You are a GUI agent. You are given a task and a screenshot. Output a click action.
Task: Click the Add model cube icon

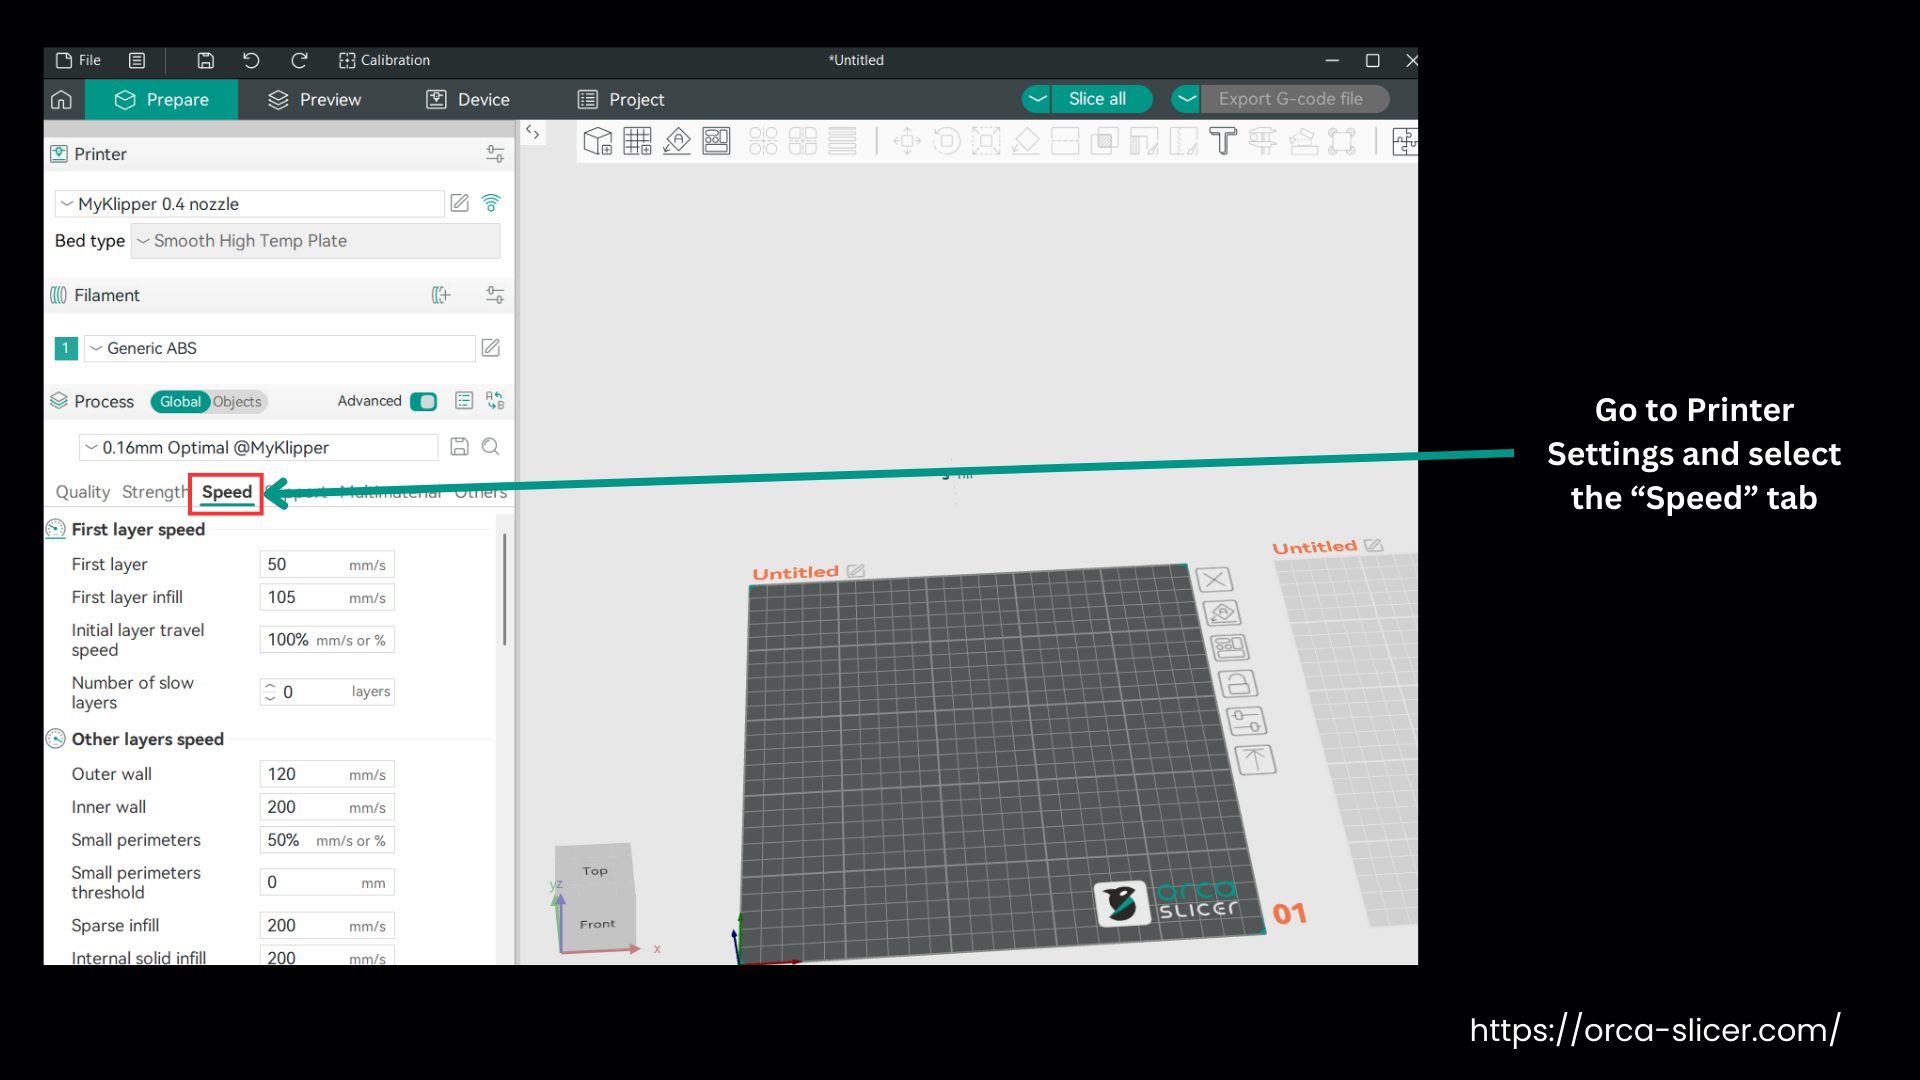point(598,141)
